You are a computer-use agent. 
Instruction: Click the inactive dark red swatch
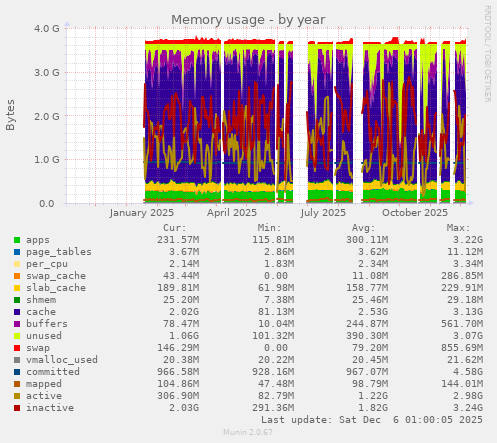click(17, 408)
